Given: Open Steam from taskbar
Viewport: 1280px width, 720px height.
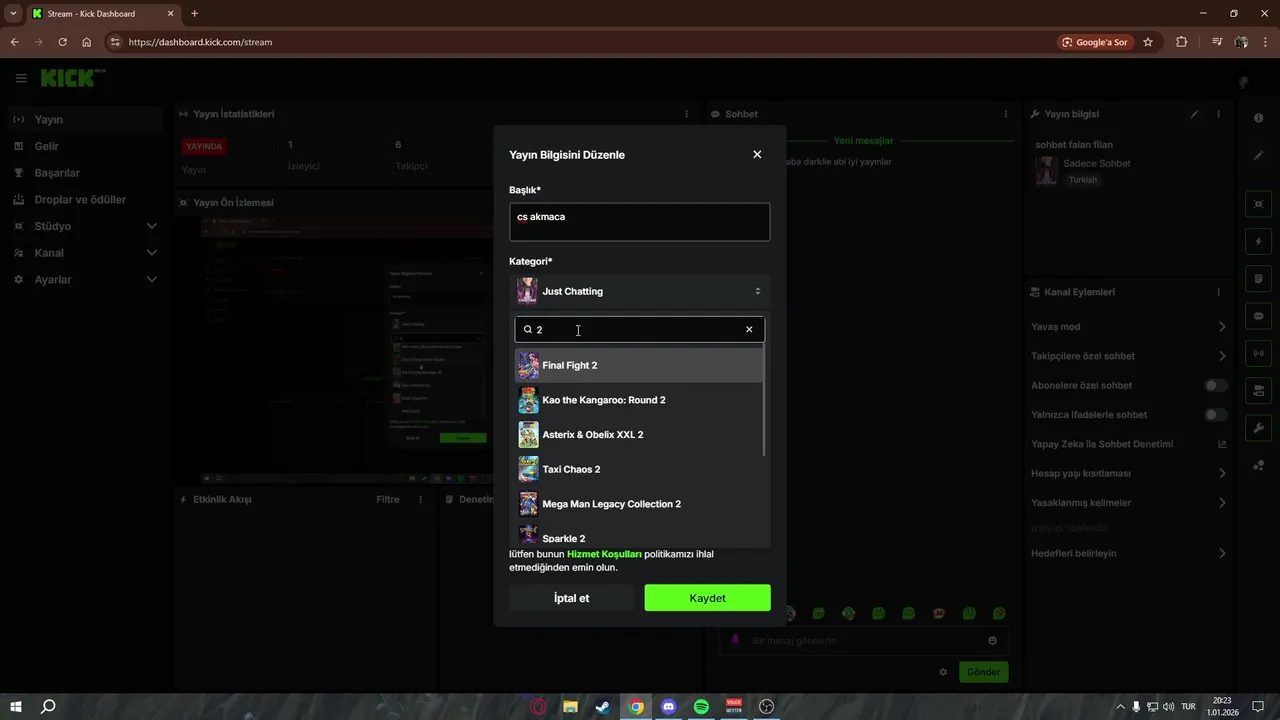Looking at the screenshot, I should pyautogui.click(x=603, y=706).
